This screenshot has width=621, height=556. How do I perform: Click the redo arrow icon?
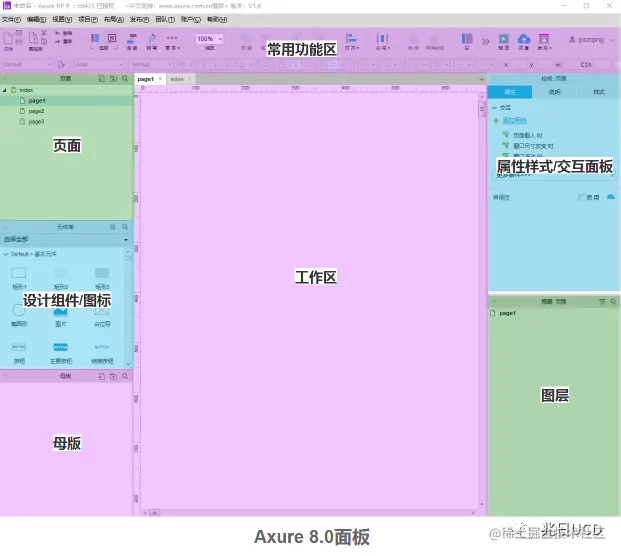click(58, 41)
